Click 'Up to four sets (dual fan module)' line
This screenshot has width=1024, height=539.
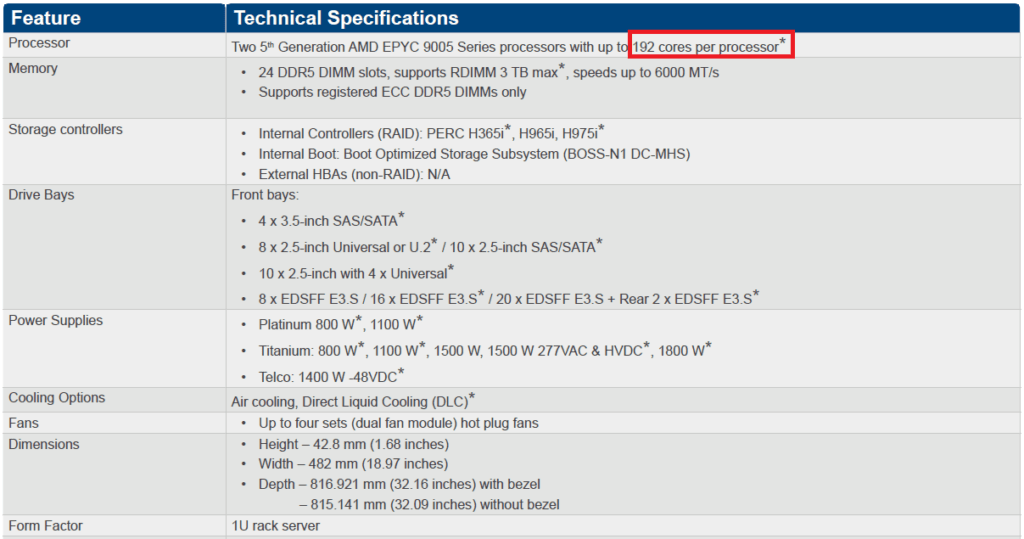(398, 423)
